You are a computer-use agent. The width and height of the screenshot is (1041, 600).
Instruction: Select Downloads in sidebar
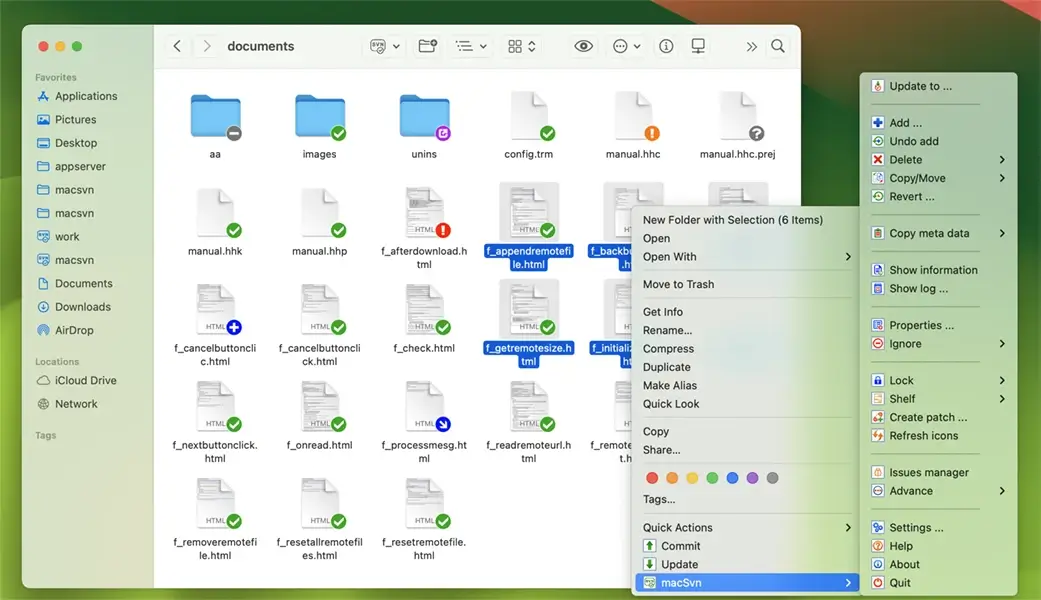(x=74, y=307)
